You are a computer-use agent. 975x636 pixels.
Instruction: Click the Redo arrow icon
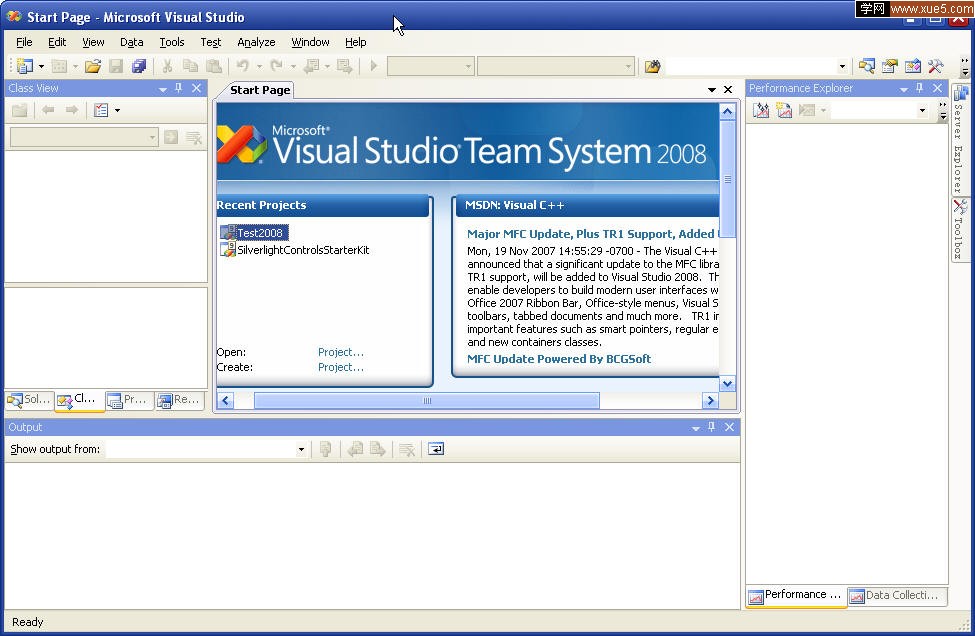(276, 66)
